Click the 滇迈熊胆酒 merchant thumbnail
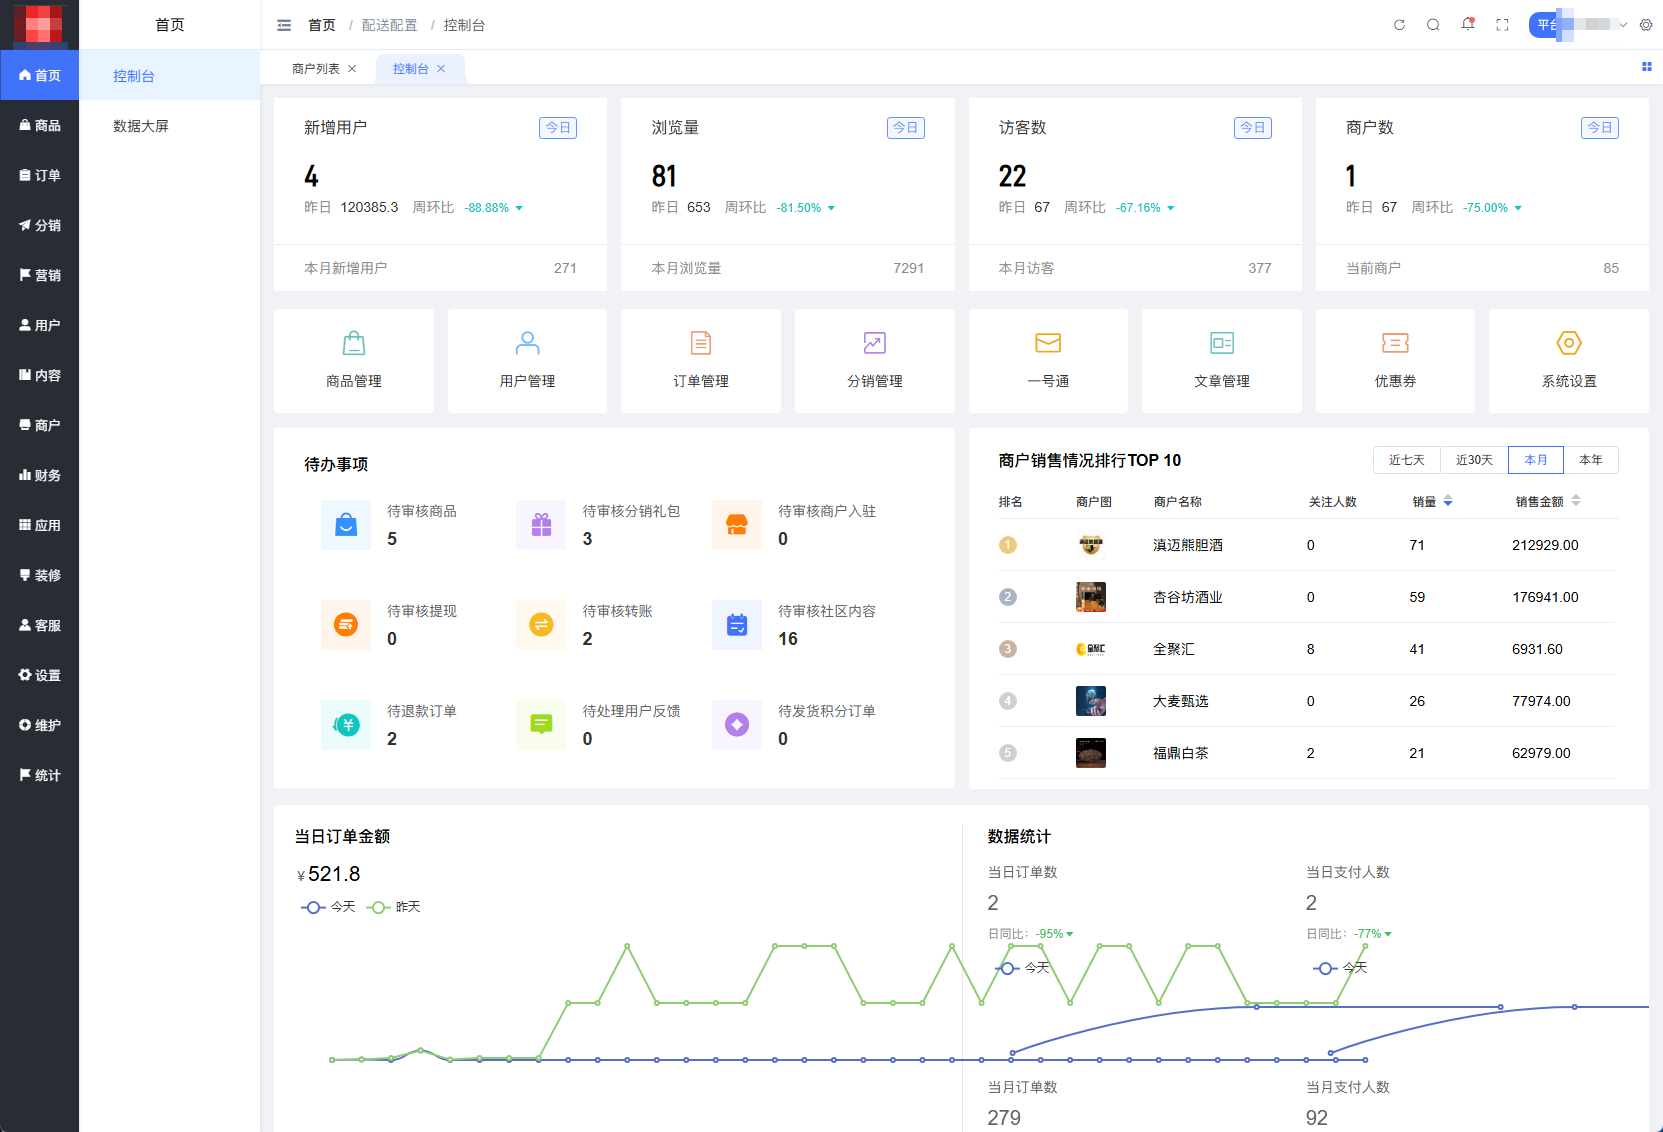 coord(1090,545)
